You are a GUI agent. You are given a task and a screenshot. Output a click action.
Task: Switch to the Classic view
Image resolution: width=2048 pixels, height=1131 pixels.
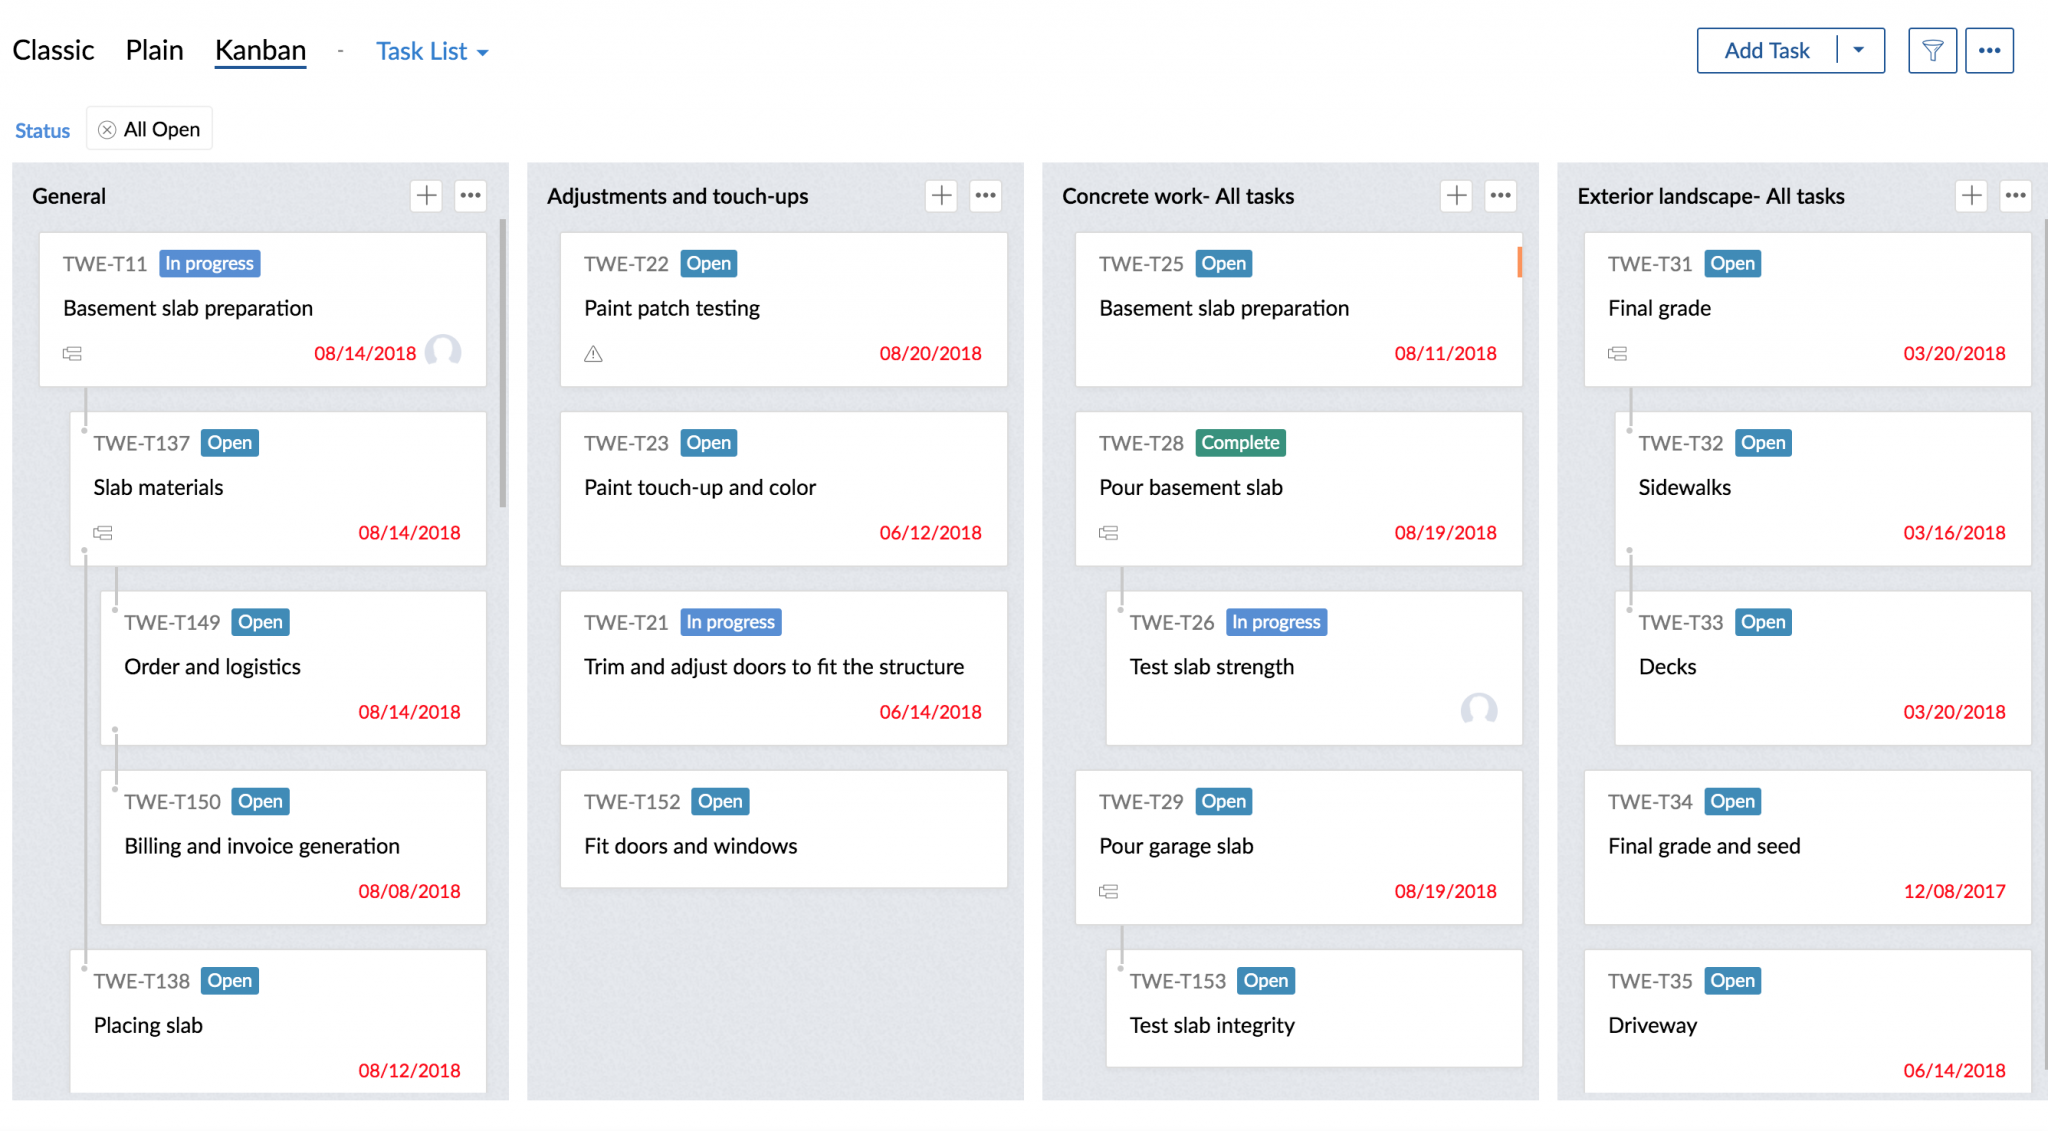[x=53, y=49]
